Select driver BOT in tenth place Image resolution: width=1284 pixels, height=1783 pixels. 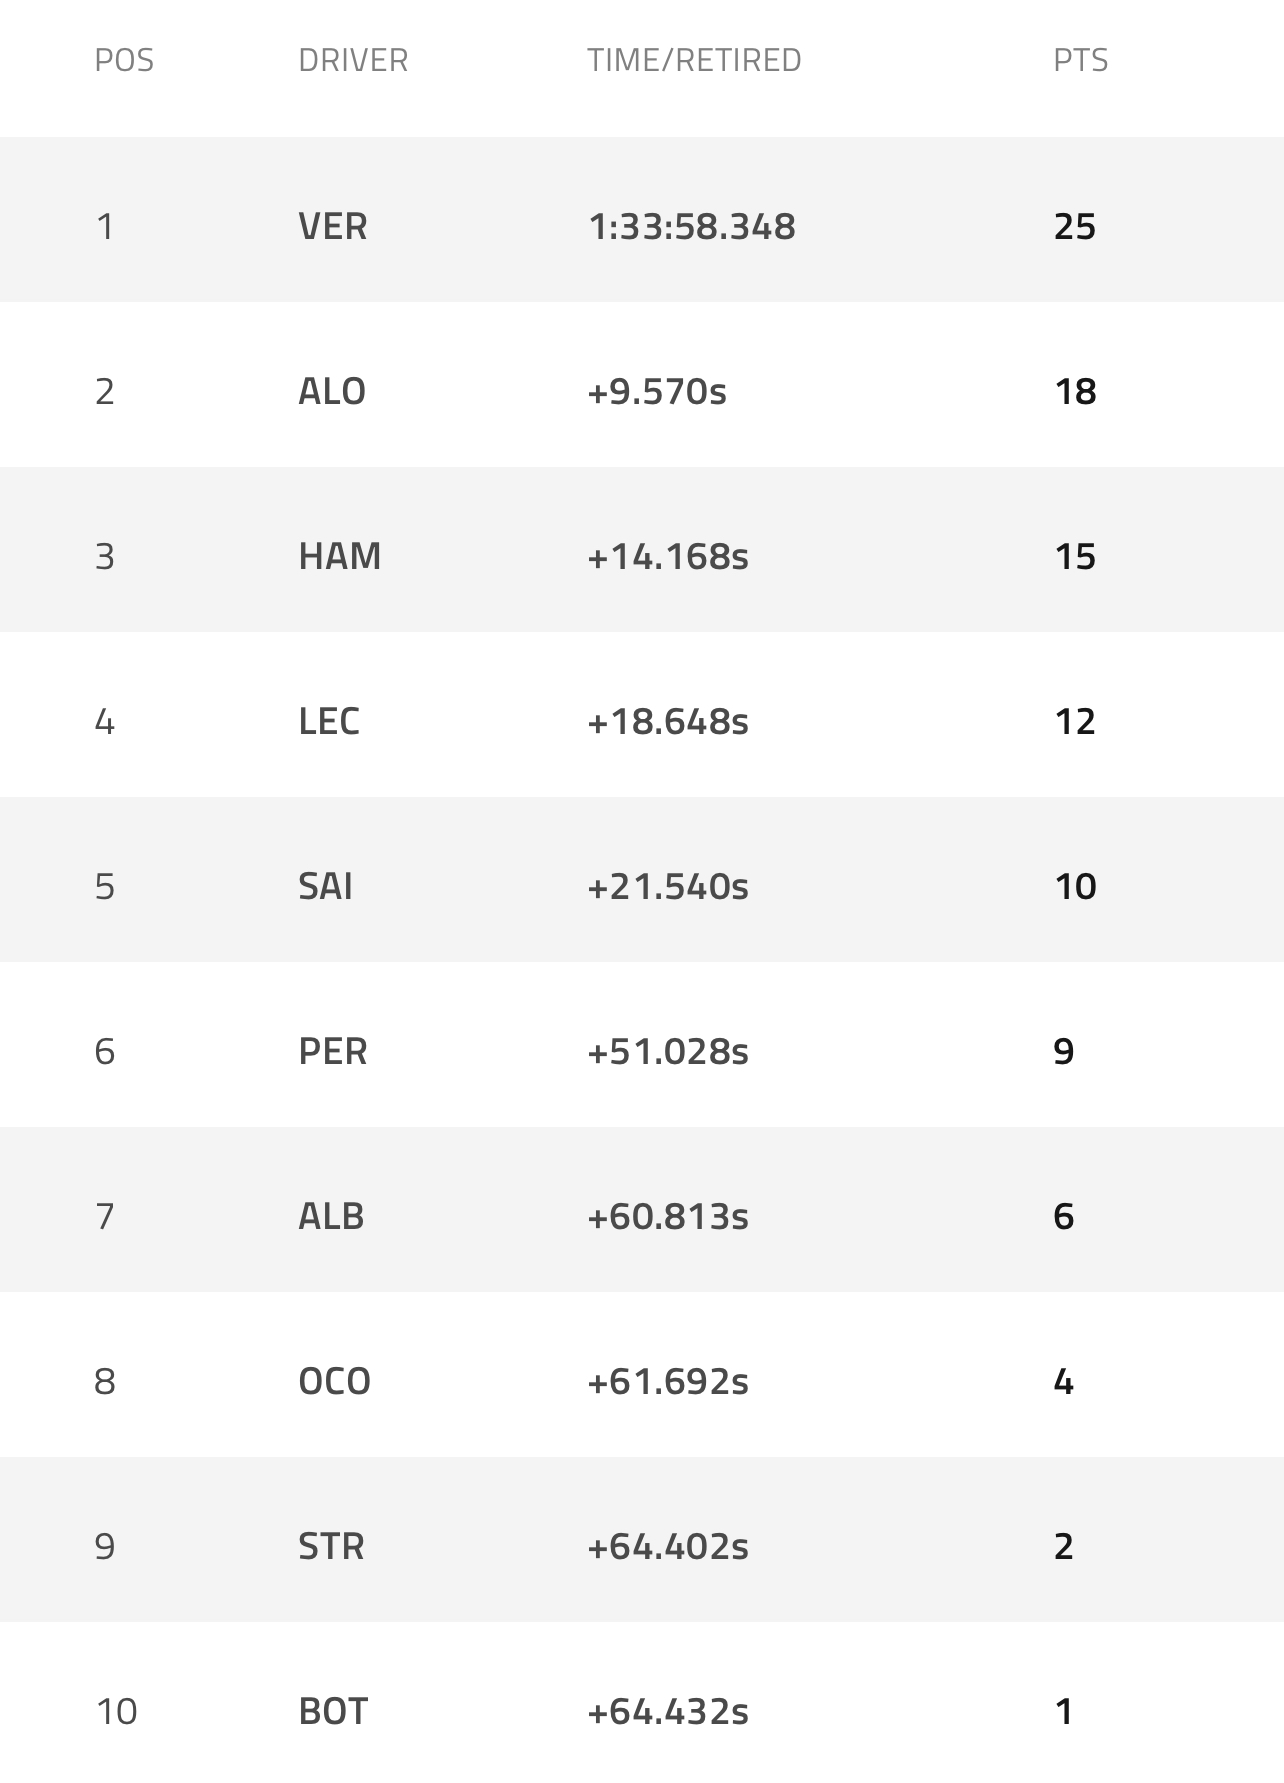click(x=333, y=1712)
